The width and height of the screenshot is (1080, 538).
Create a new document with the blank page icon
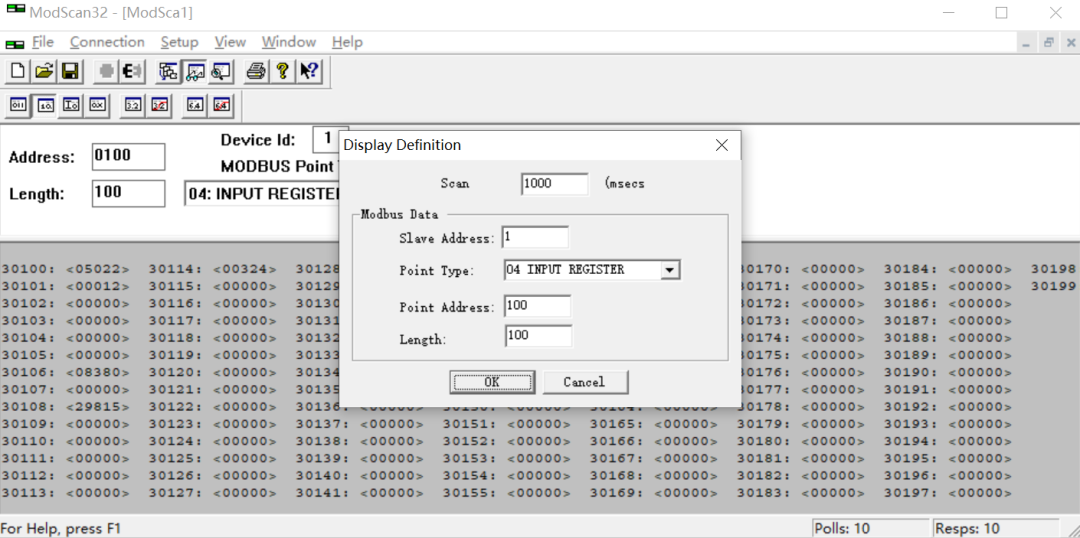[18, 71]
